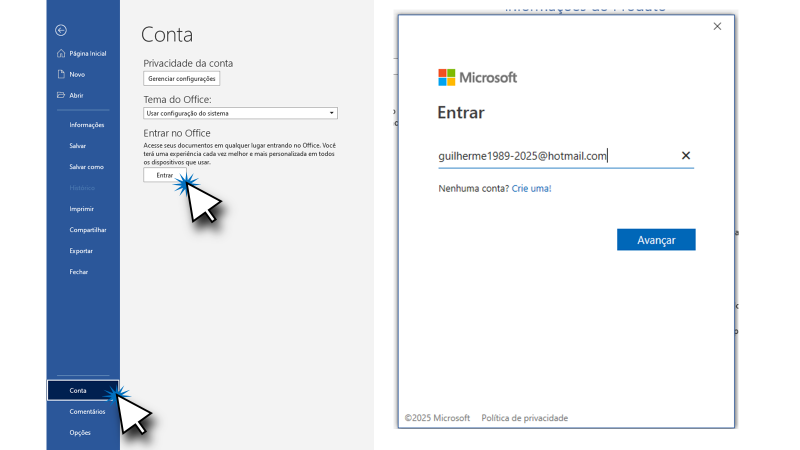Click the Avançar button
800x450 pixels.
coord(656,240)
